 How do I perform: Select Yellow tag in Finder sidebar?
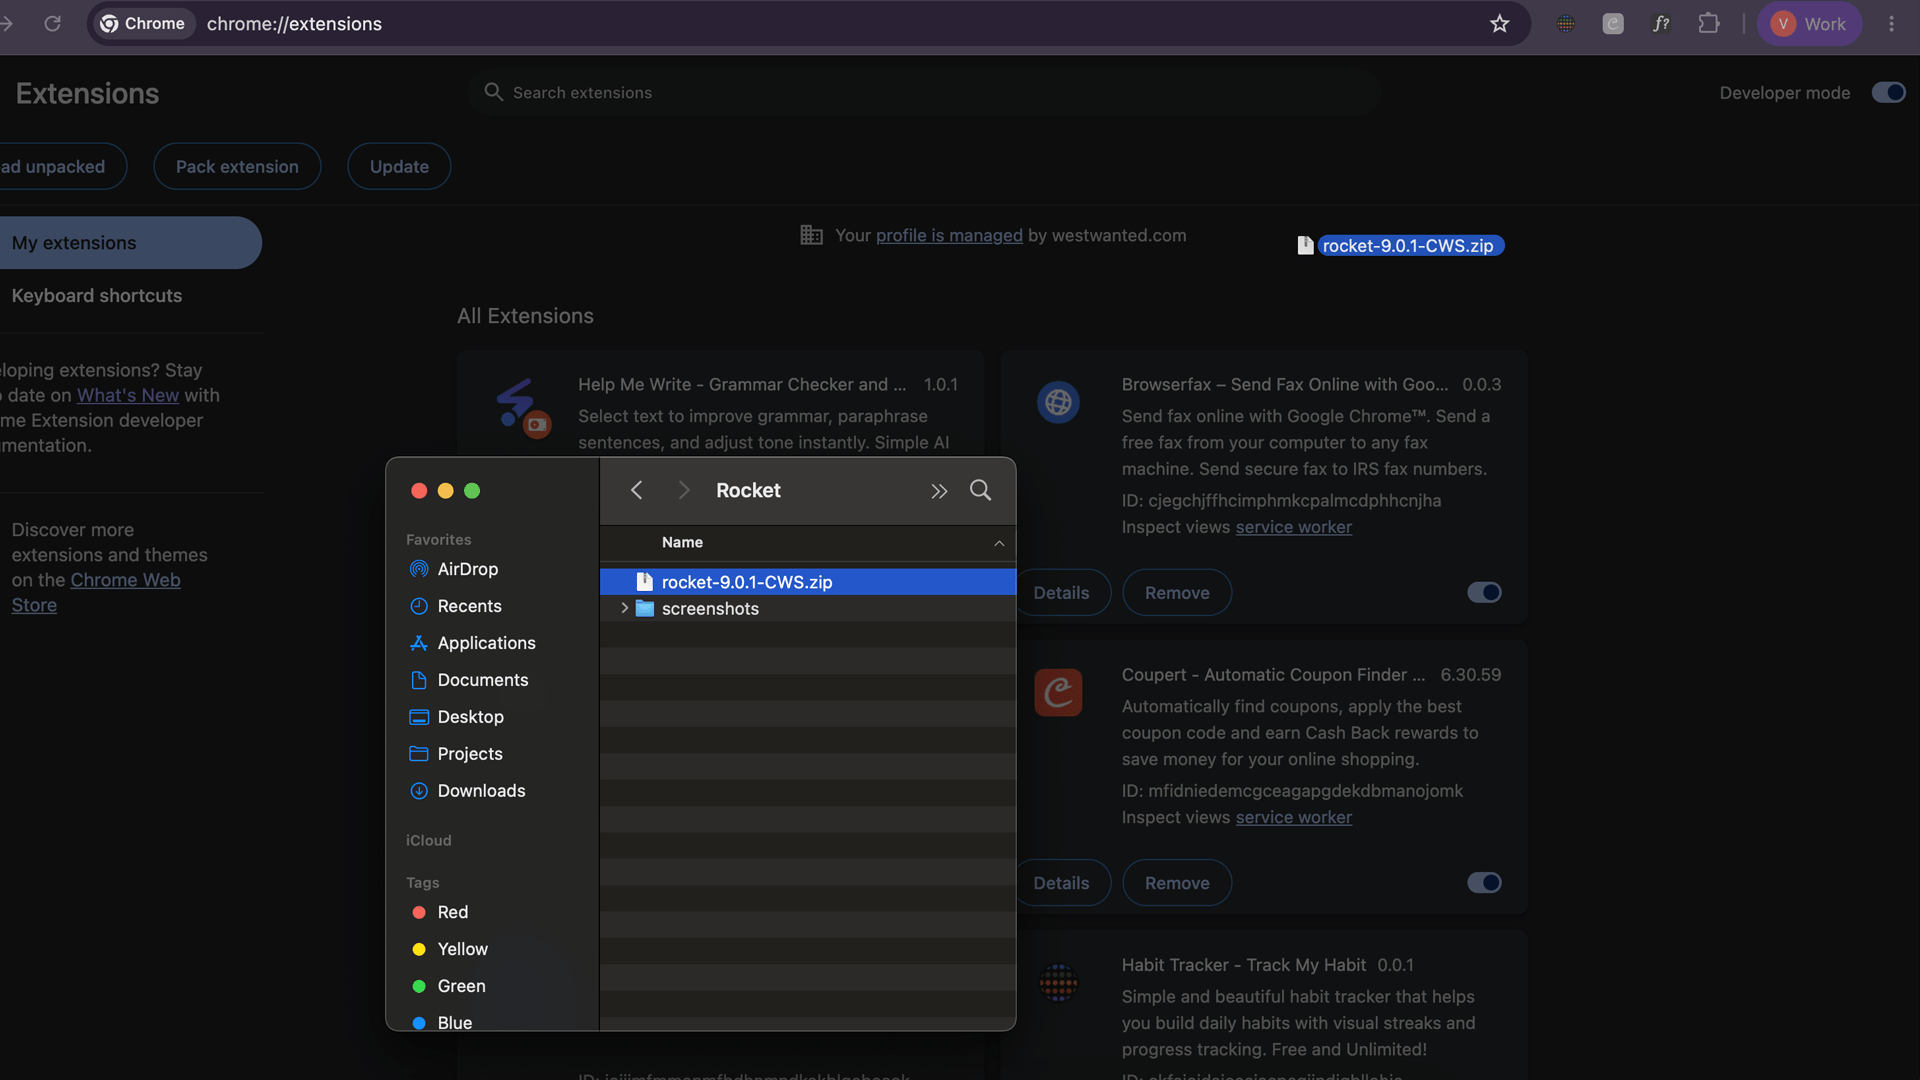[x=450, y=949]
